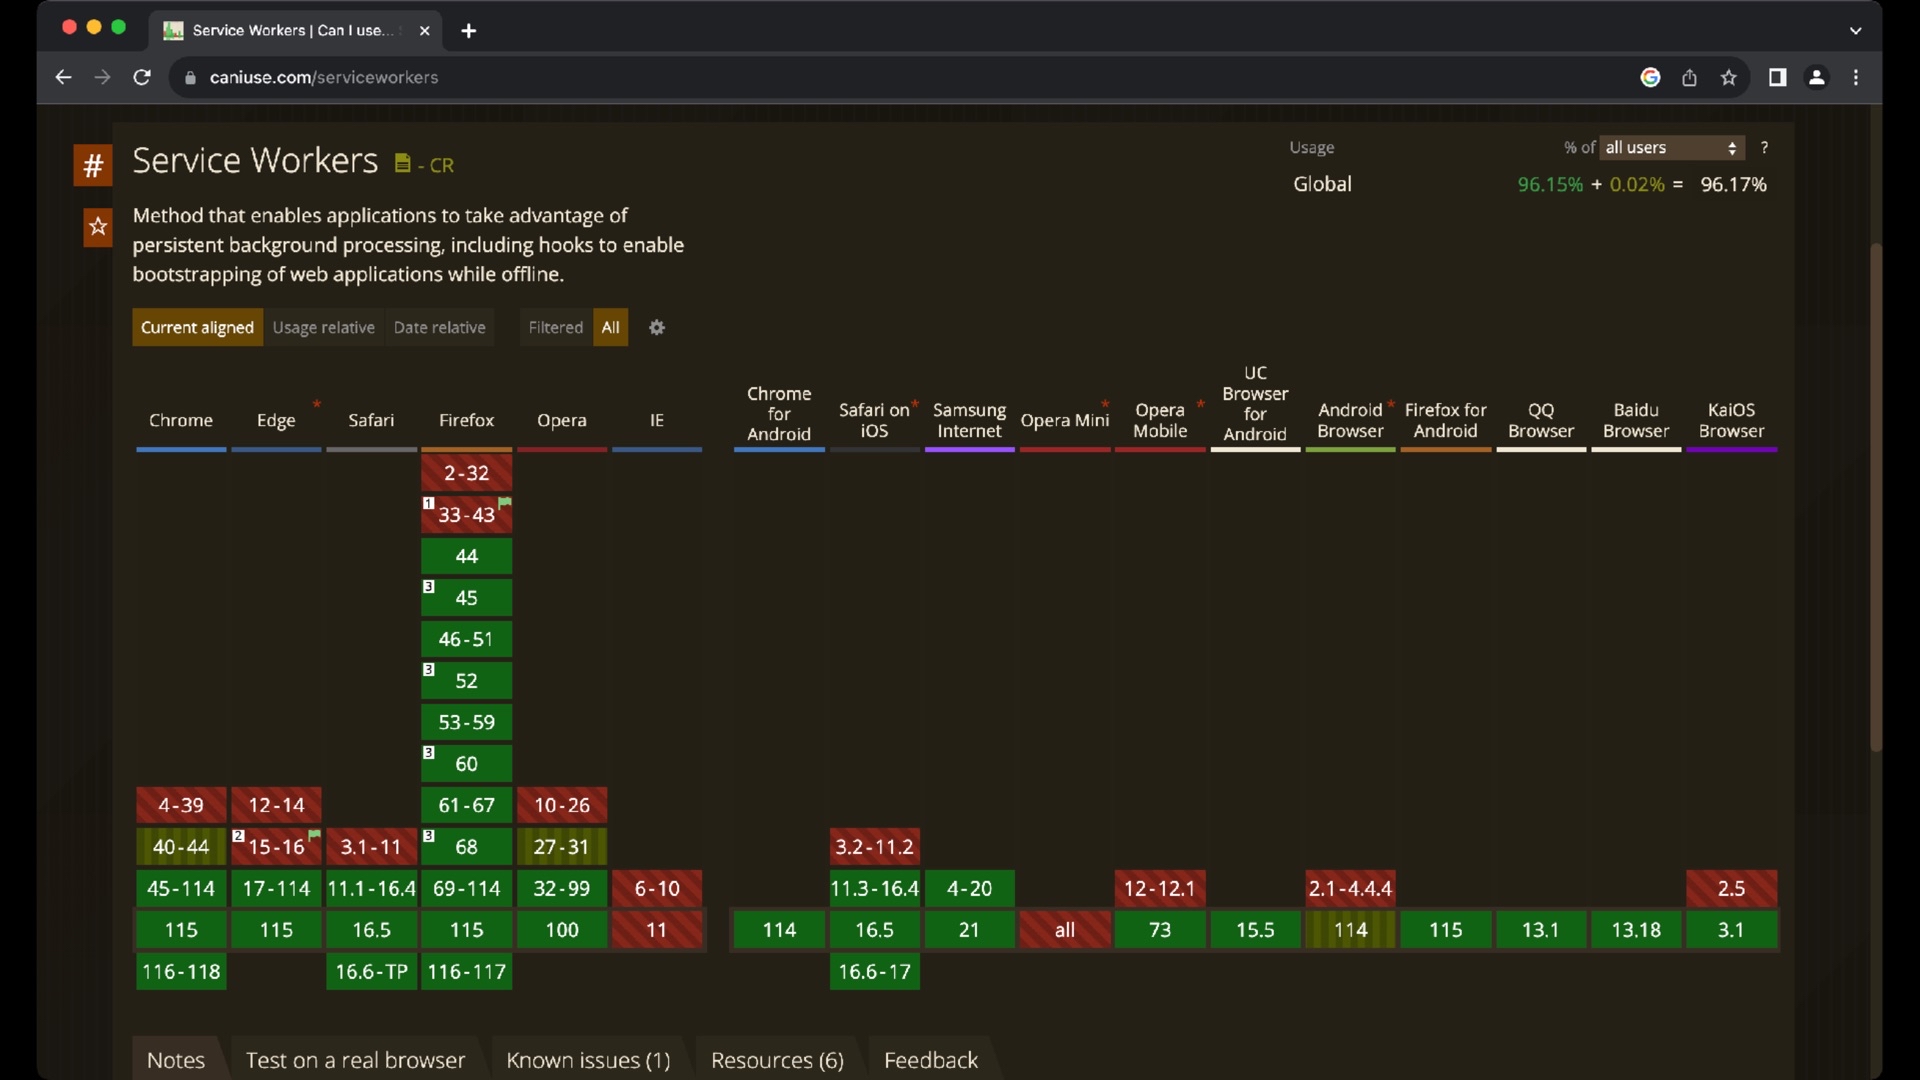
Task: Open the browser share icon
Action: (x=1689, y=78)
